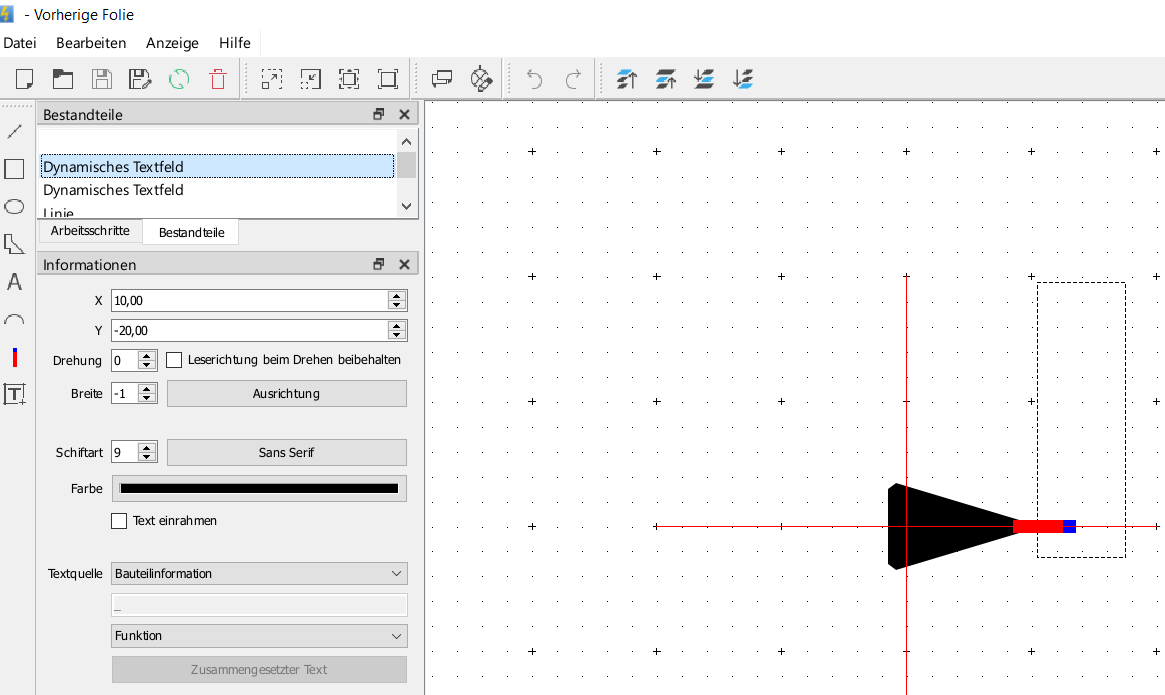
Task: Open the black Farbe color swatch
Action: 259,489
